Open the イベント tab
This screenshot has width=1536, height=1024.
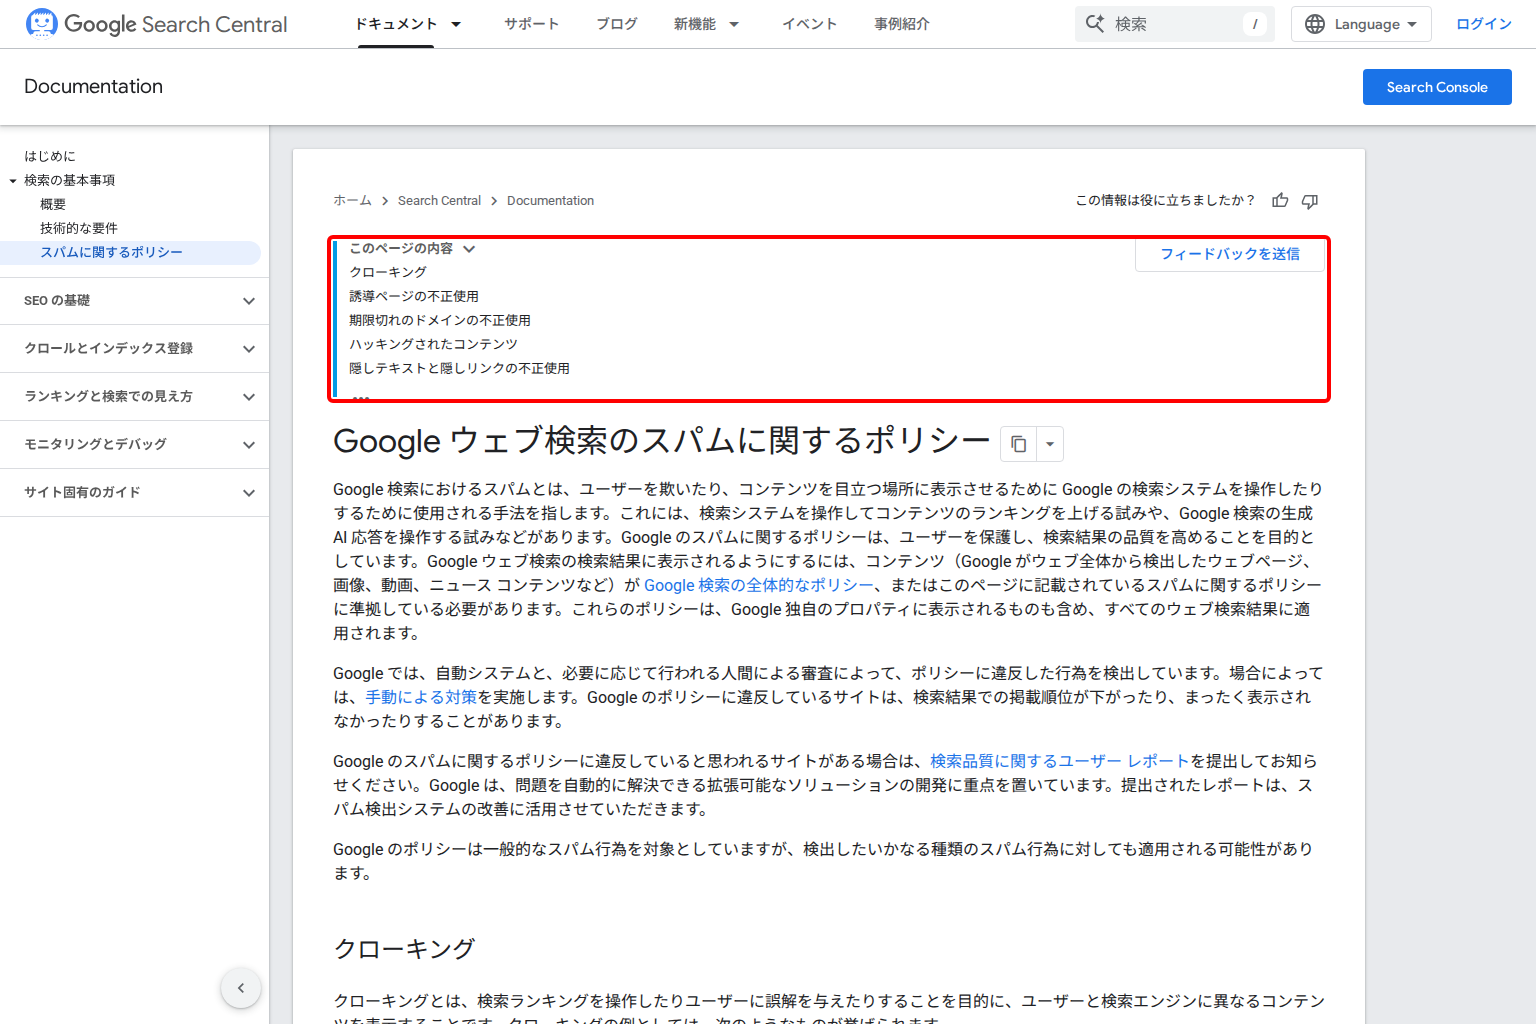pos(809,24)
